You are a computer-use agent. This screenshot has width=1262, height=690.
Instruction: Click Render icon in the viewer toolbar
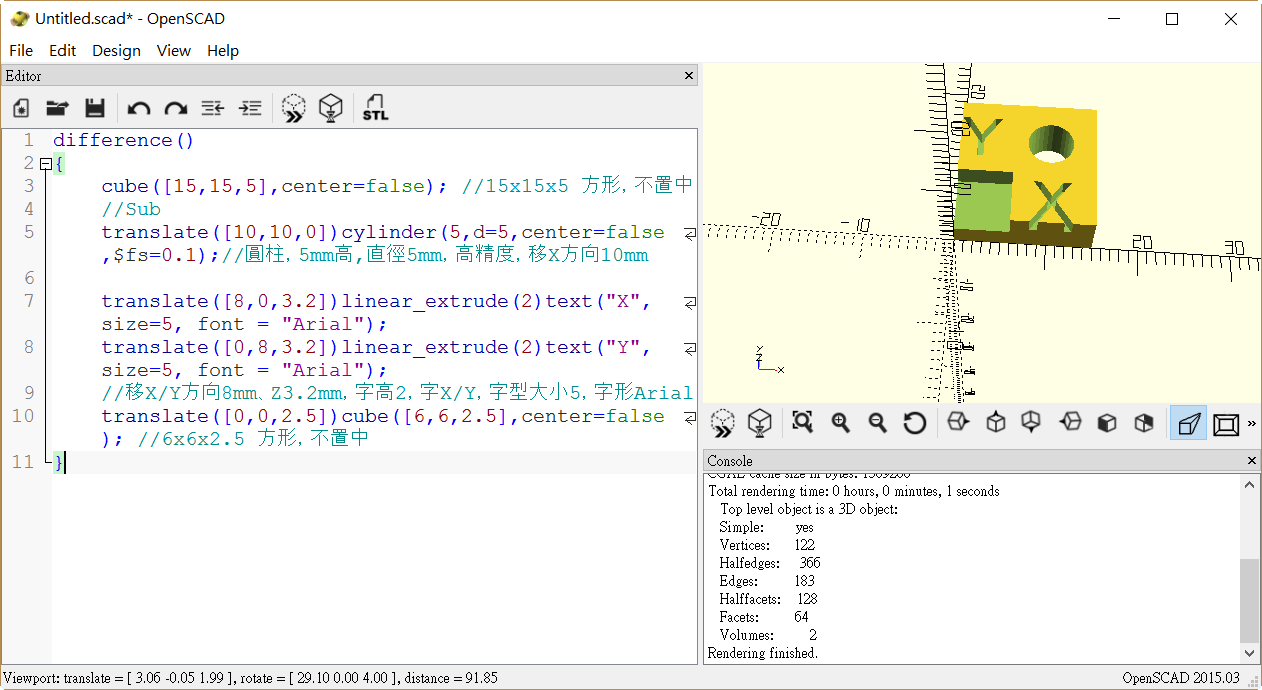pyautogui.click(x=760, y=423)
